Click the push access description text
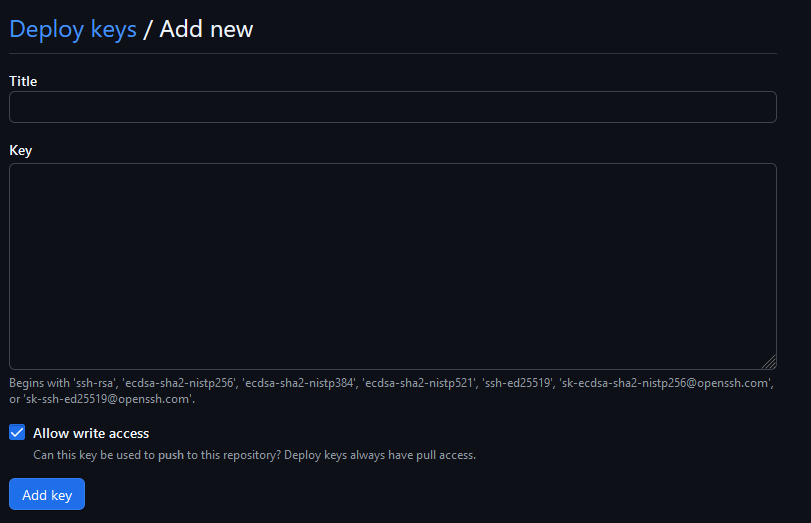 point(254,455)
